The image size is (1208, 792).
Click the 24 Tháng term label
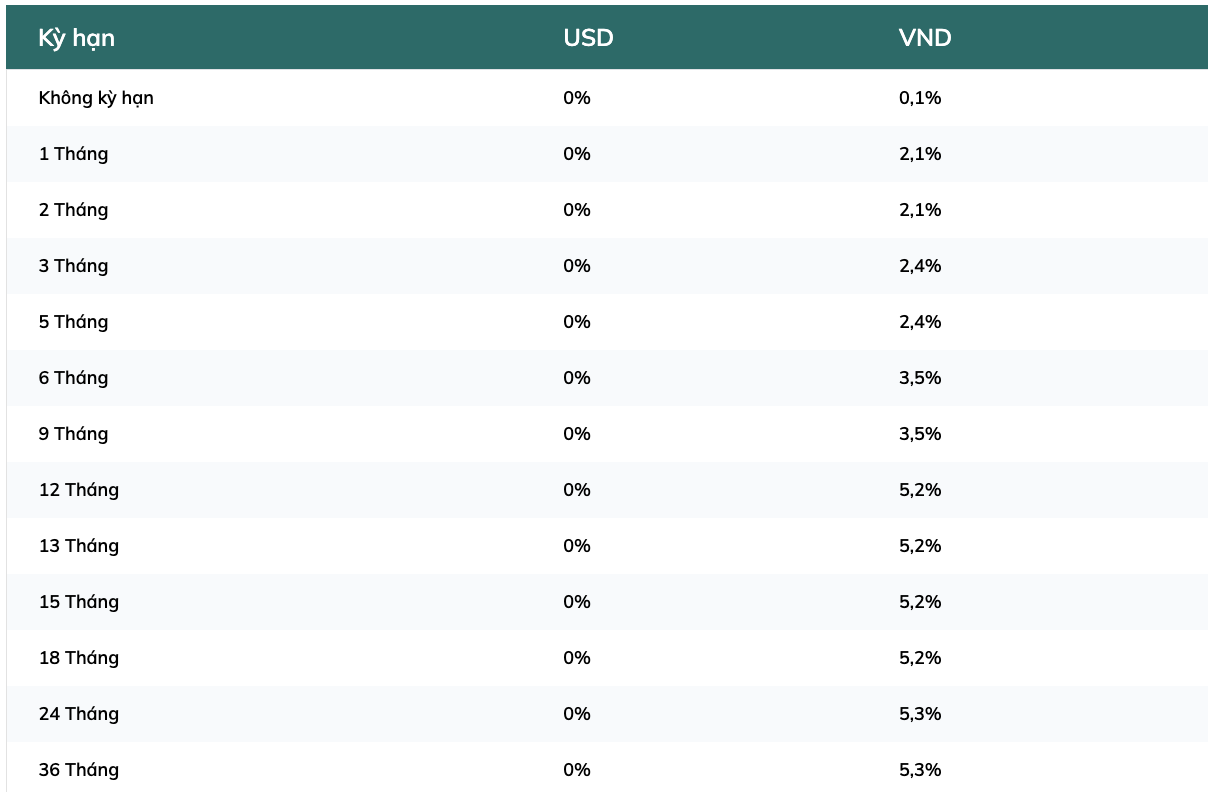[78, 714]
